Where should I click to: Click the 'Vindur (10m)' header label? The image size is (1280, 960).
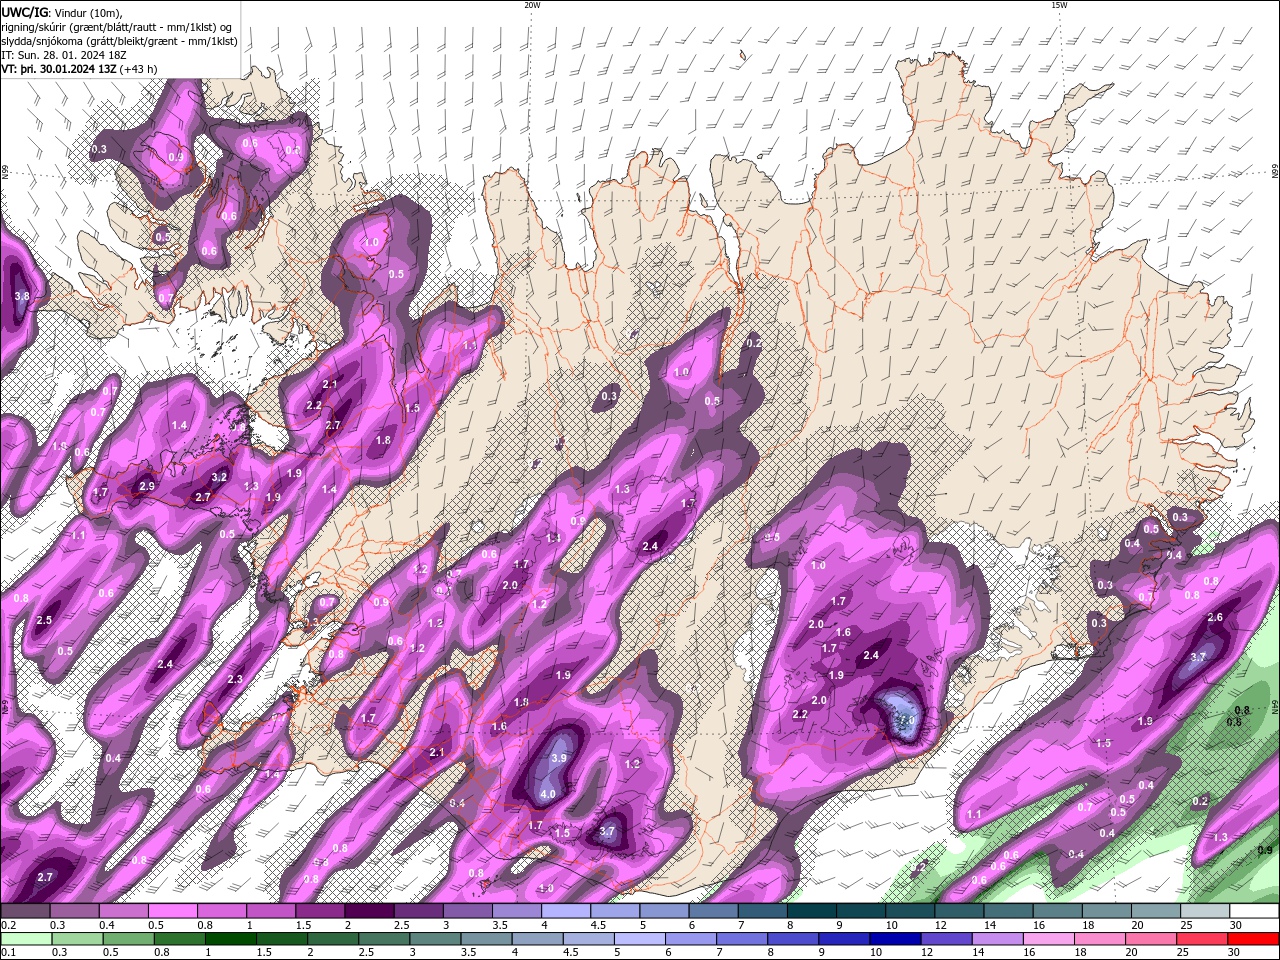point(87,12)
